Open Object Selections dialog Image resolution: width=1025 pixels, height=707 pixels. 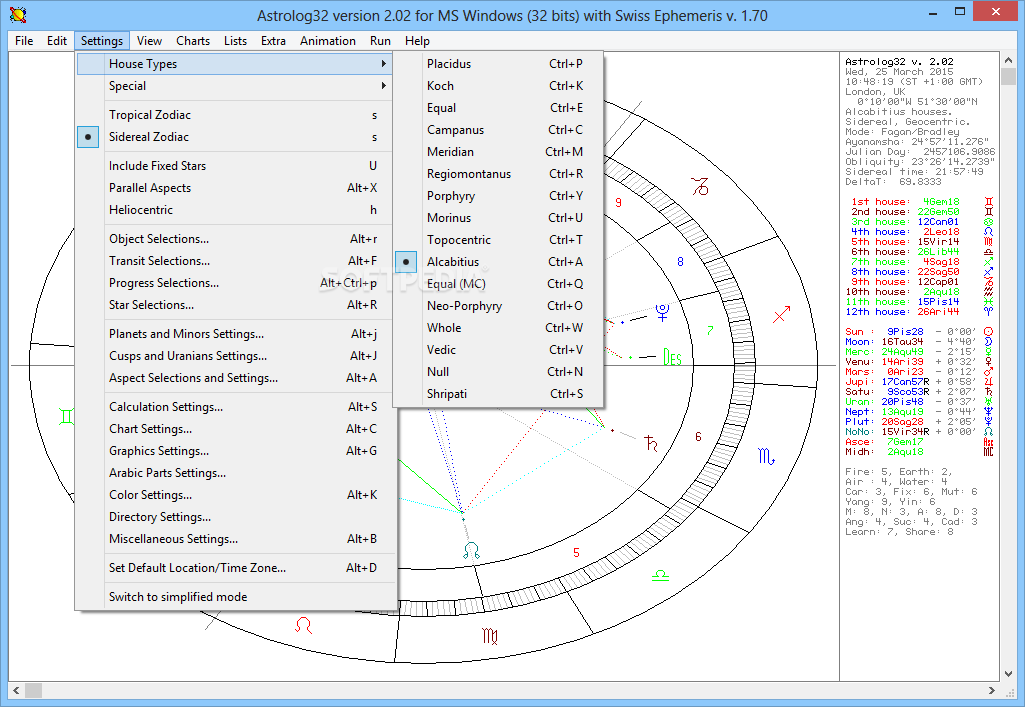coord(235,239)
